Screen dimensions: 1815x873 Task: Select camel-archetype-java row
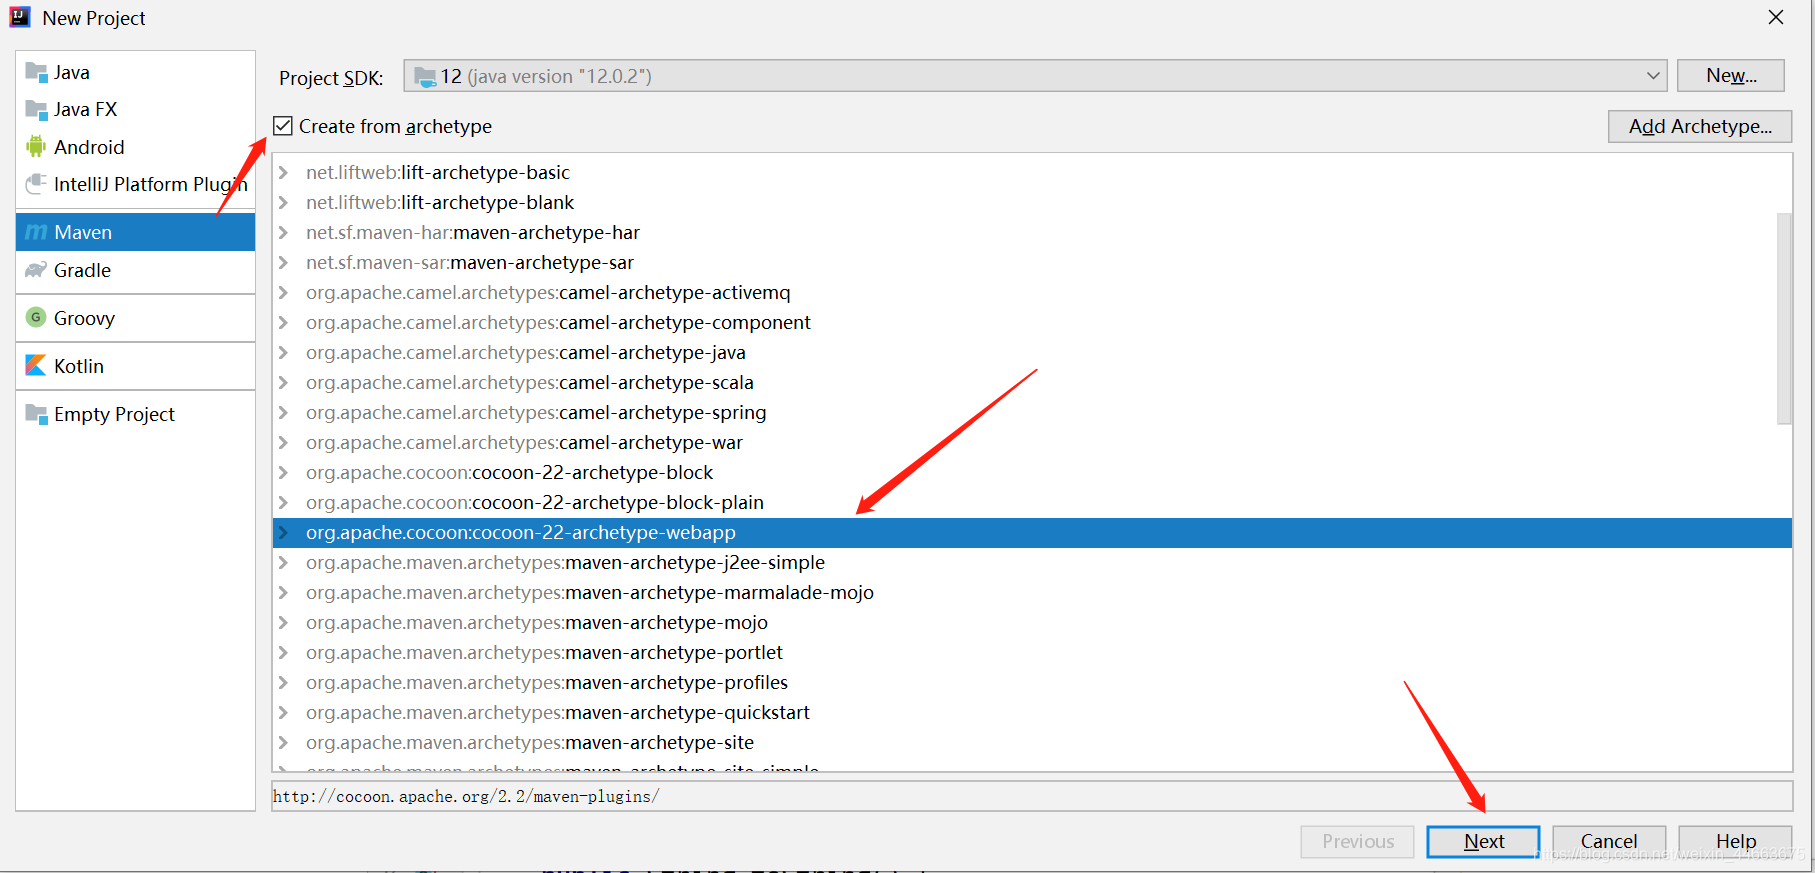click(x=1032, y=352)
